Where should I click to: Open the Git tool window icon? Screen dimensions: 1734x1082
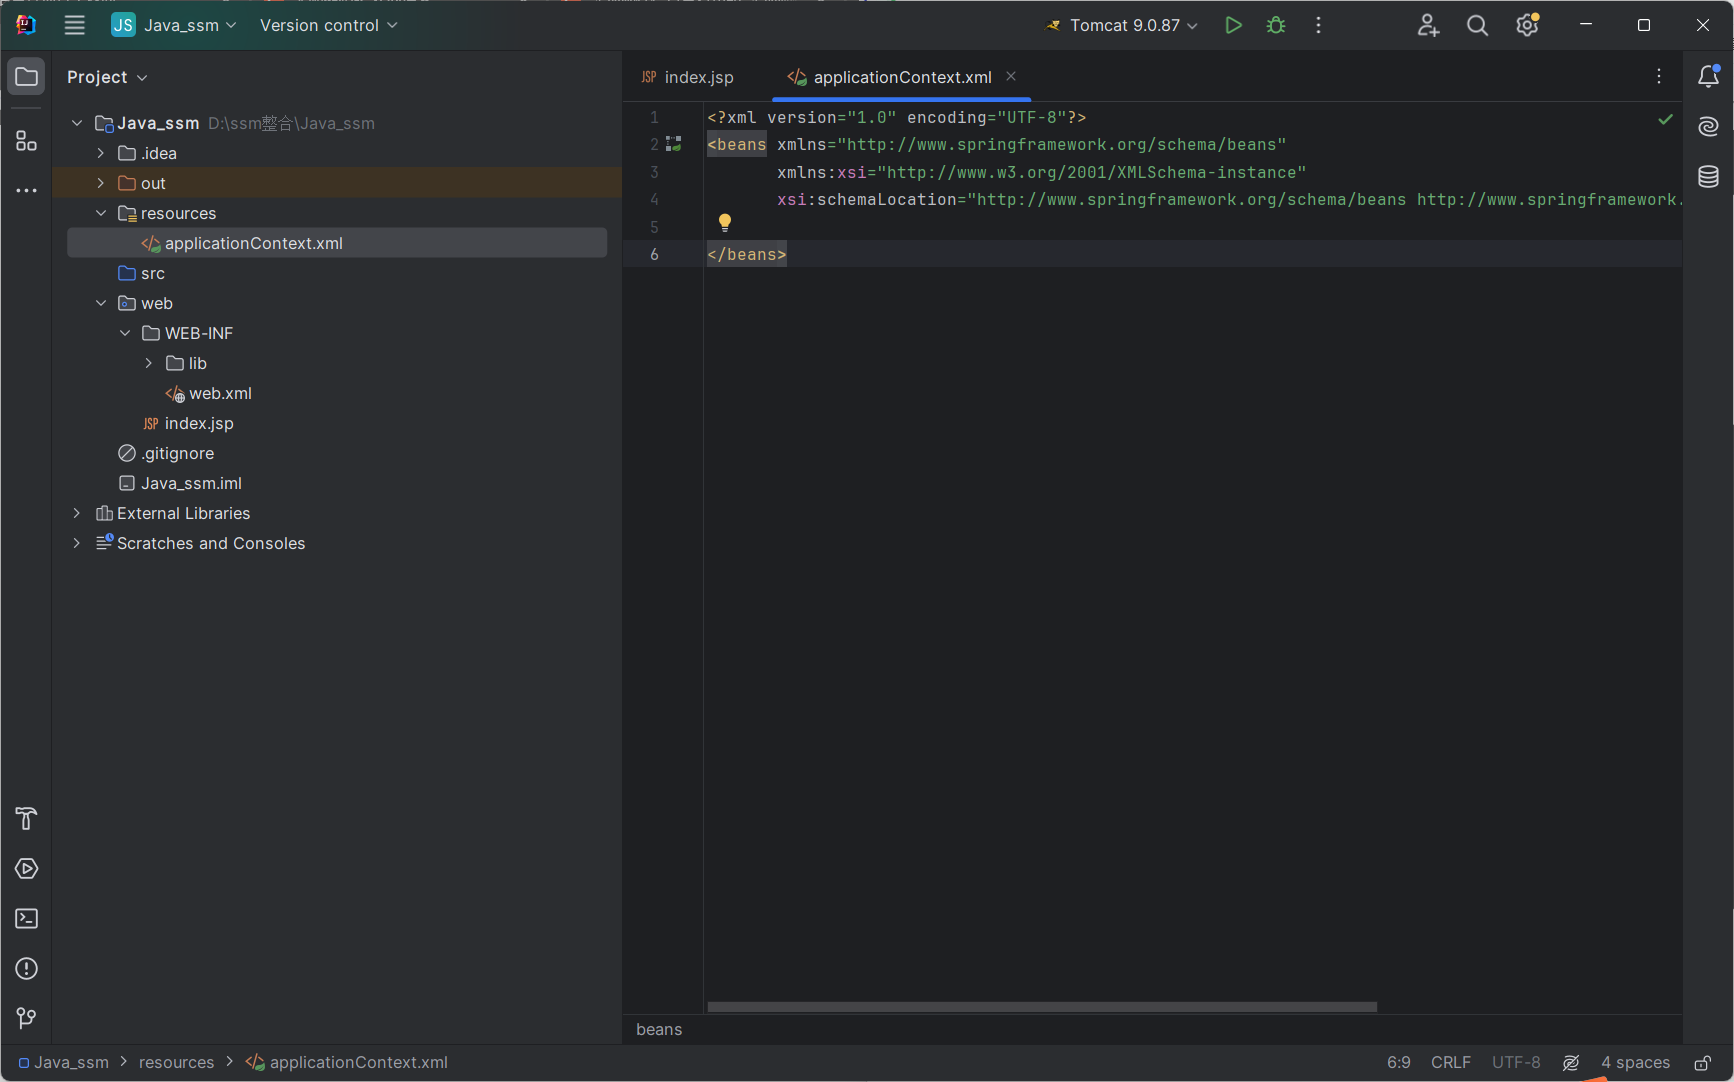(26, 1018)
